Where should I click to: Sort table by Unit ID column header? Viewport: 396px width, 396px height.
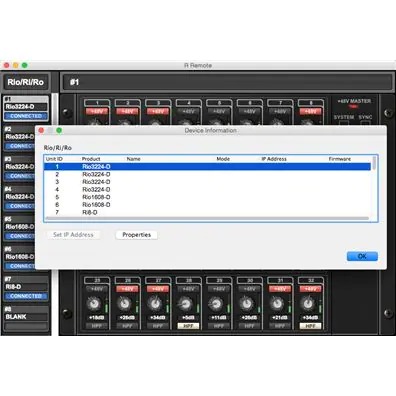coord(54,159)
